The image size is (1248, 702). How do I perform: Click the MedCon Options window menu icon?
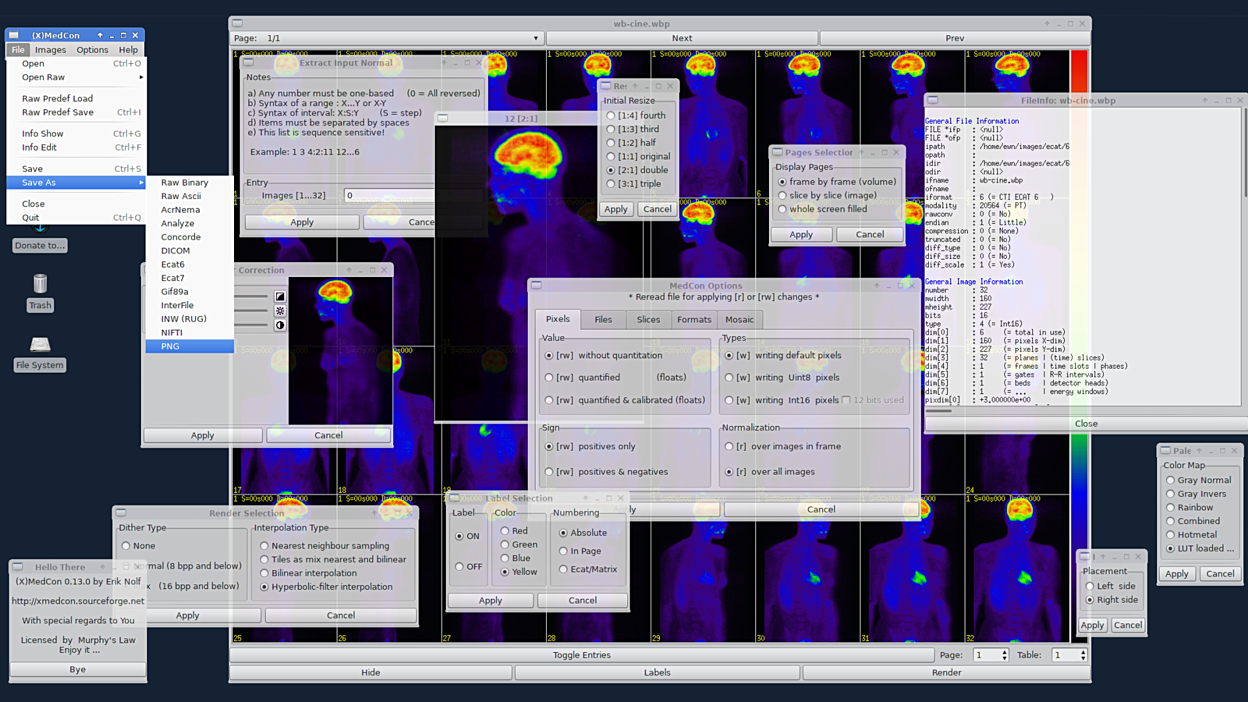pyautogui.click(x=537, y=285)
